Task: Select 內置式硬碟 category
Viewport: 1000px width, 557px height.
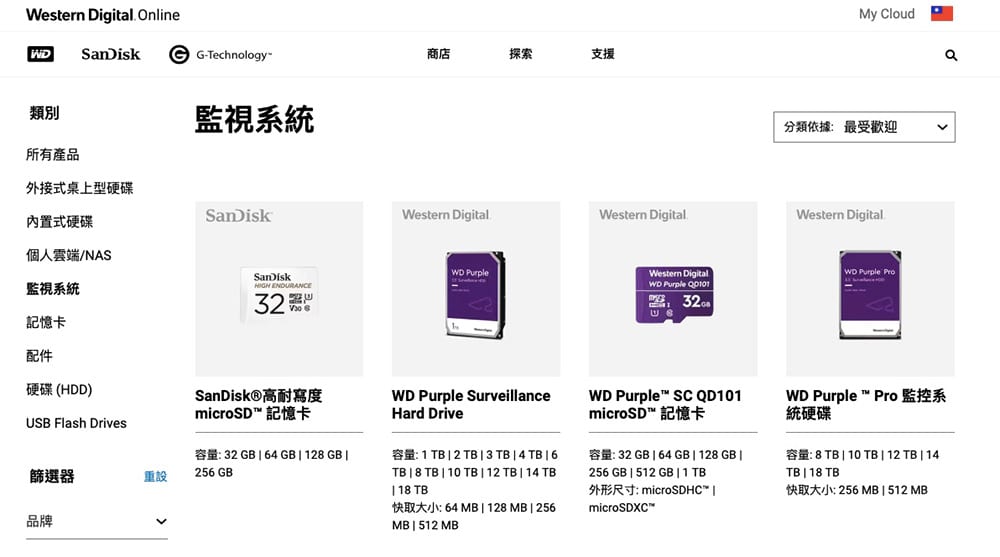Action: coord(59,222)
